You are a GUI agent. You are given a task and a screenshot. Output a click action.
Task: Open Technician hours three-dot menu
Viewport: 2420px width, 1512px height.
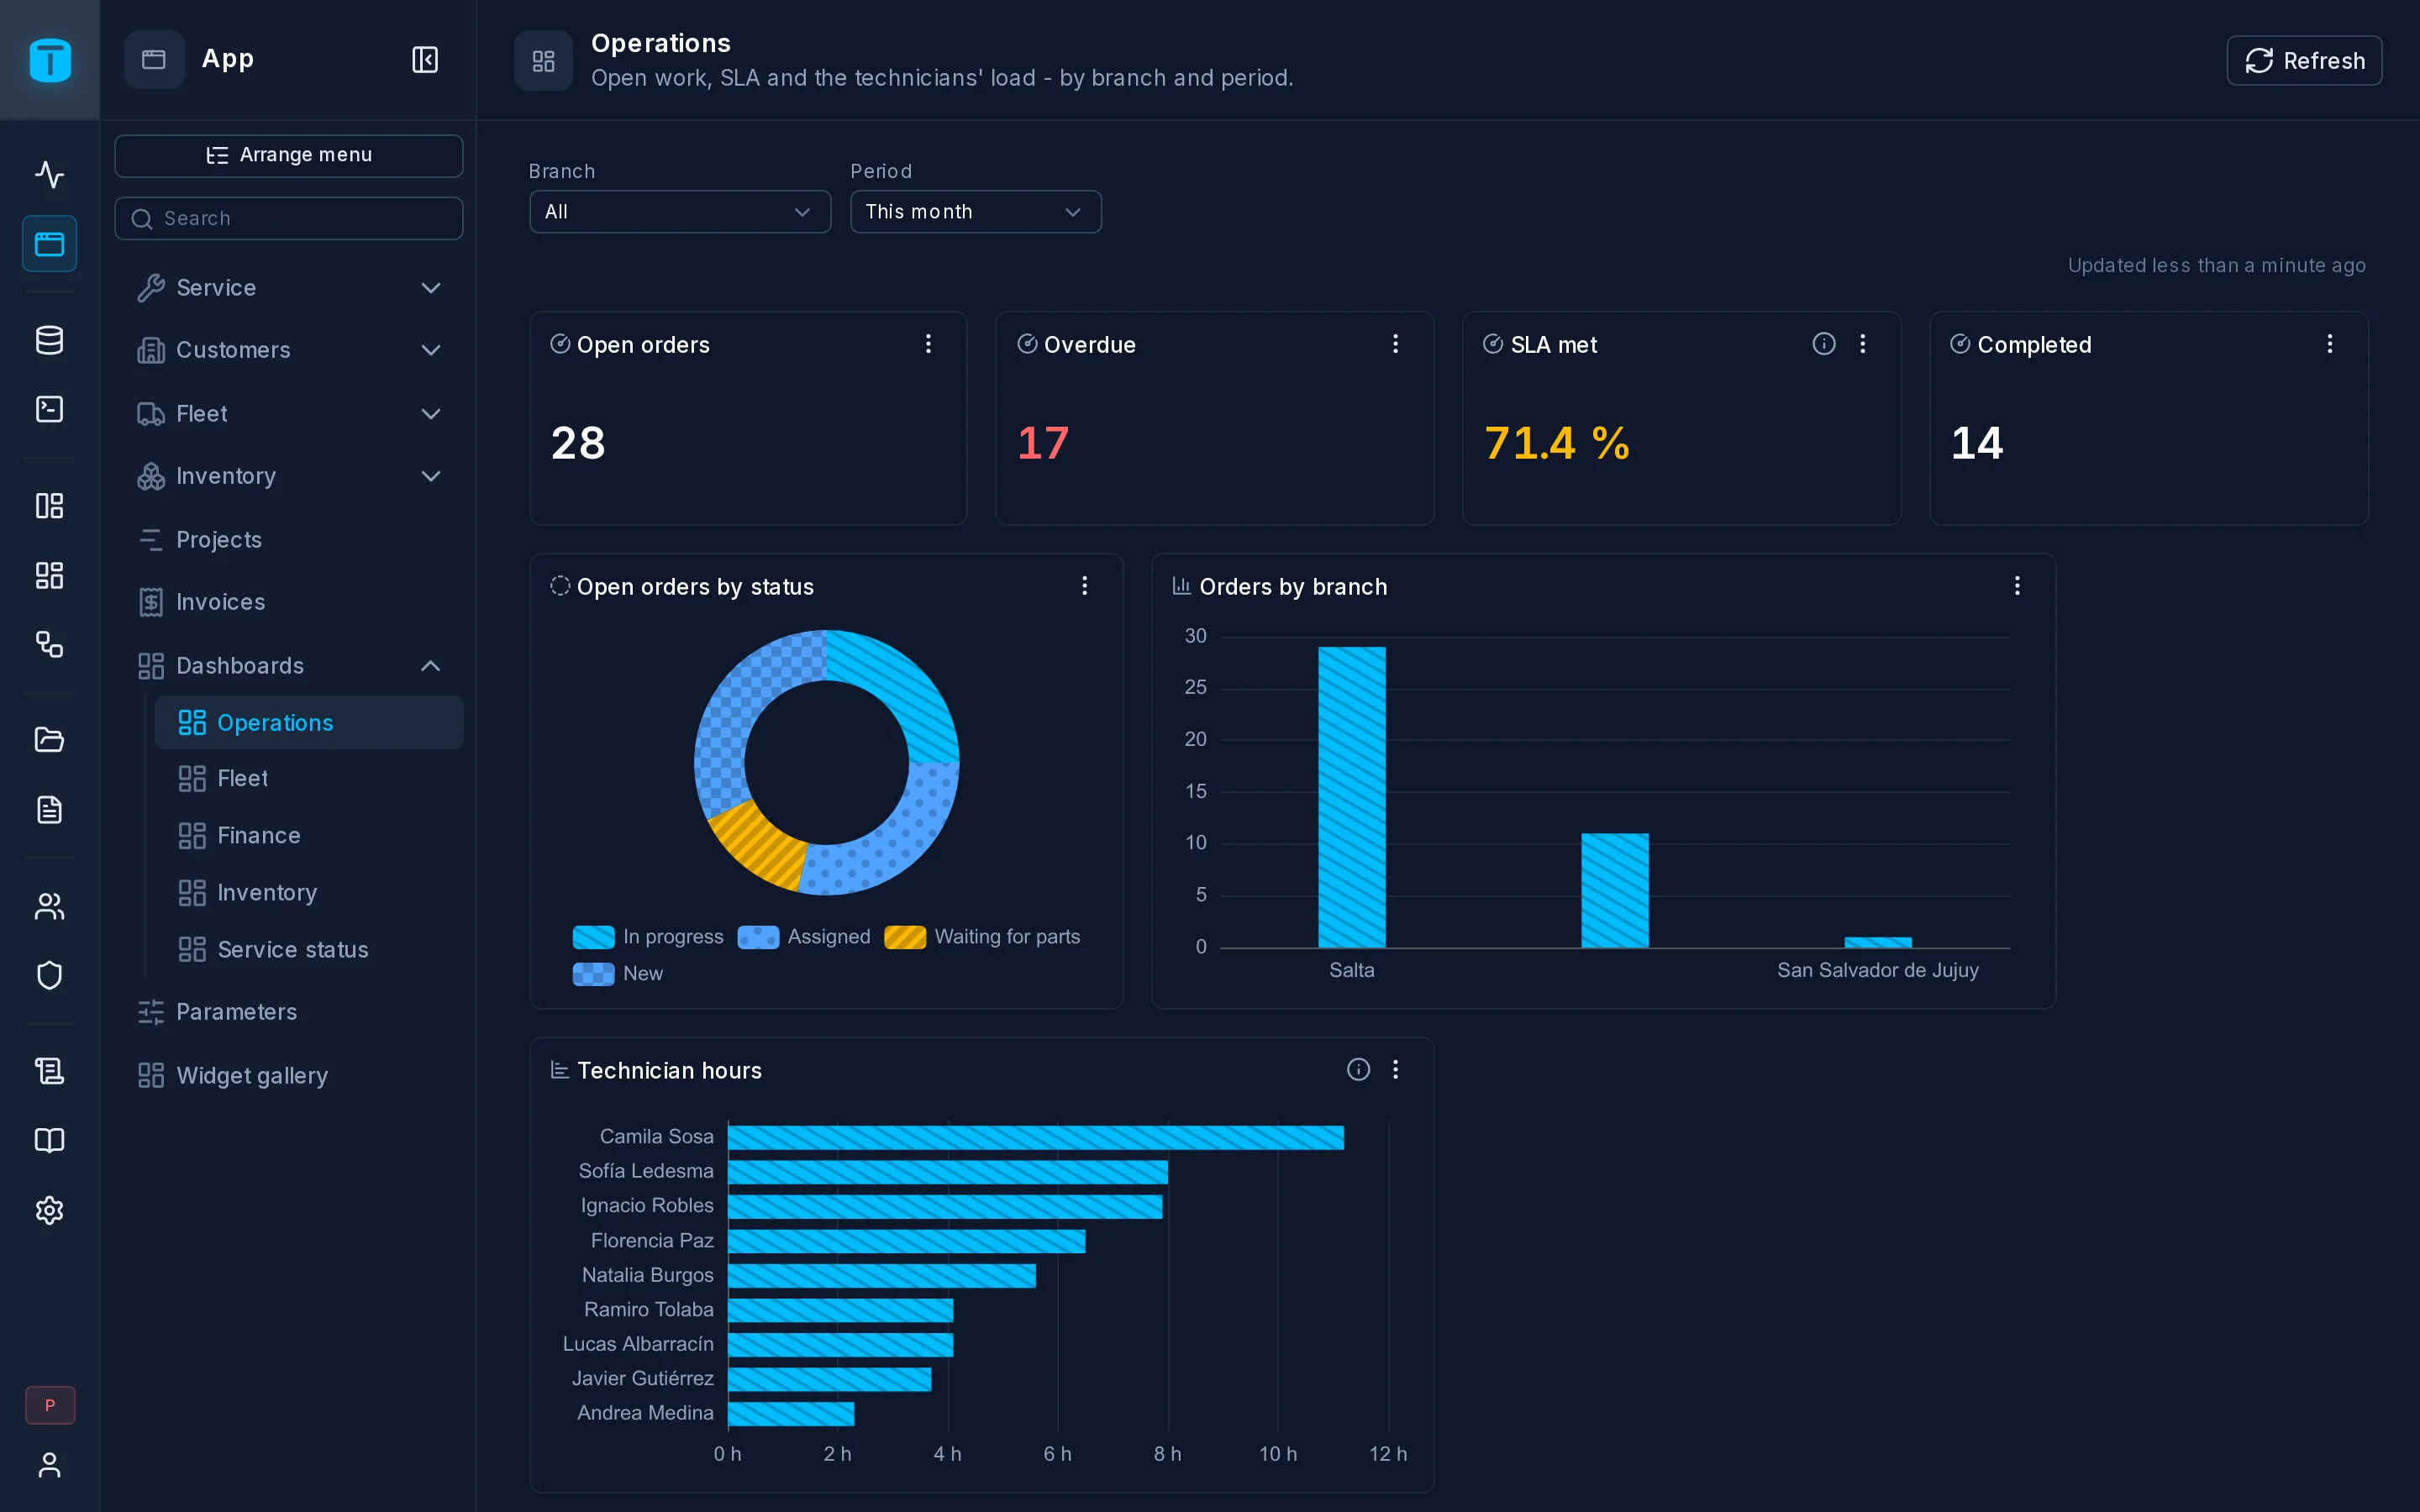1395,1069
